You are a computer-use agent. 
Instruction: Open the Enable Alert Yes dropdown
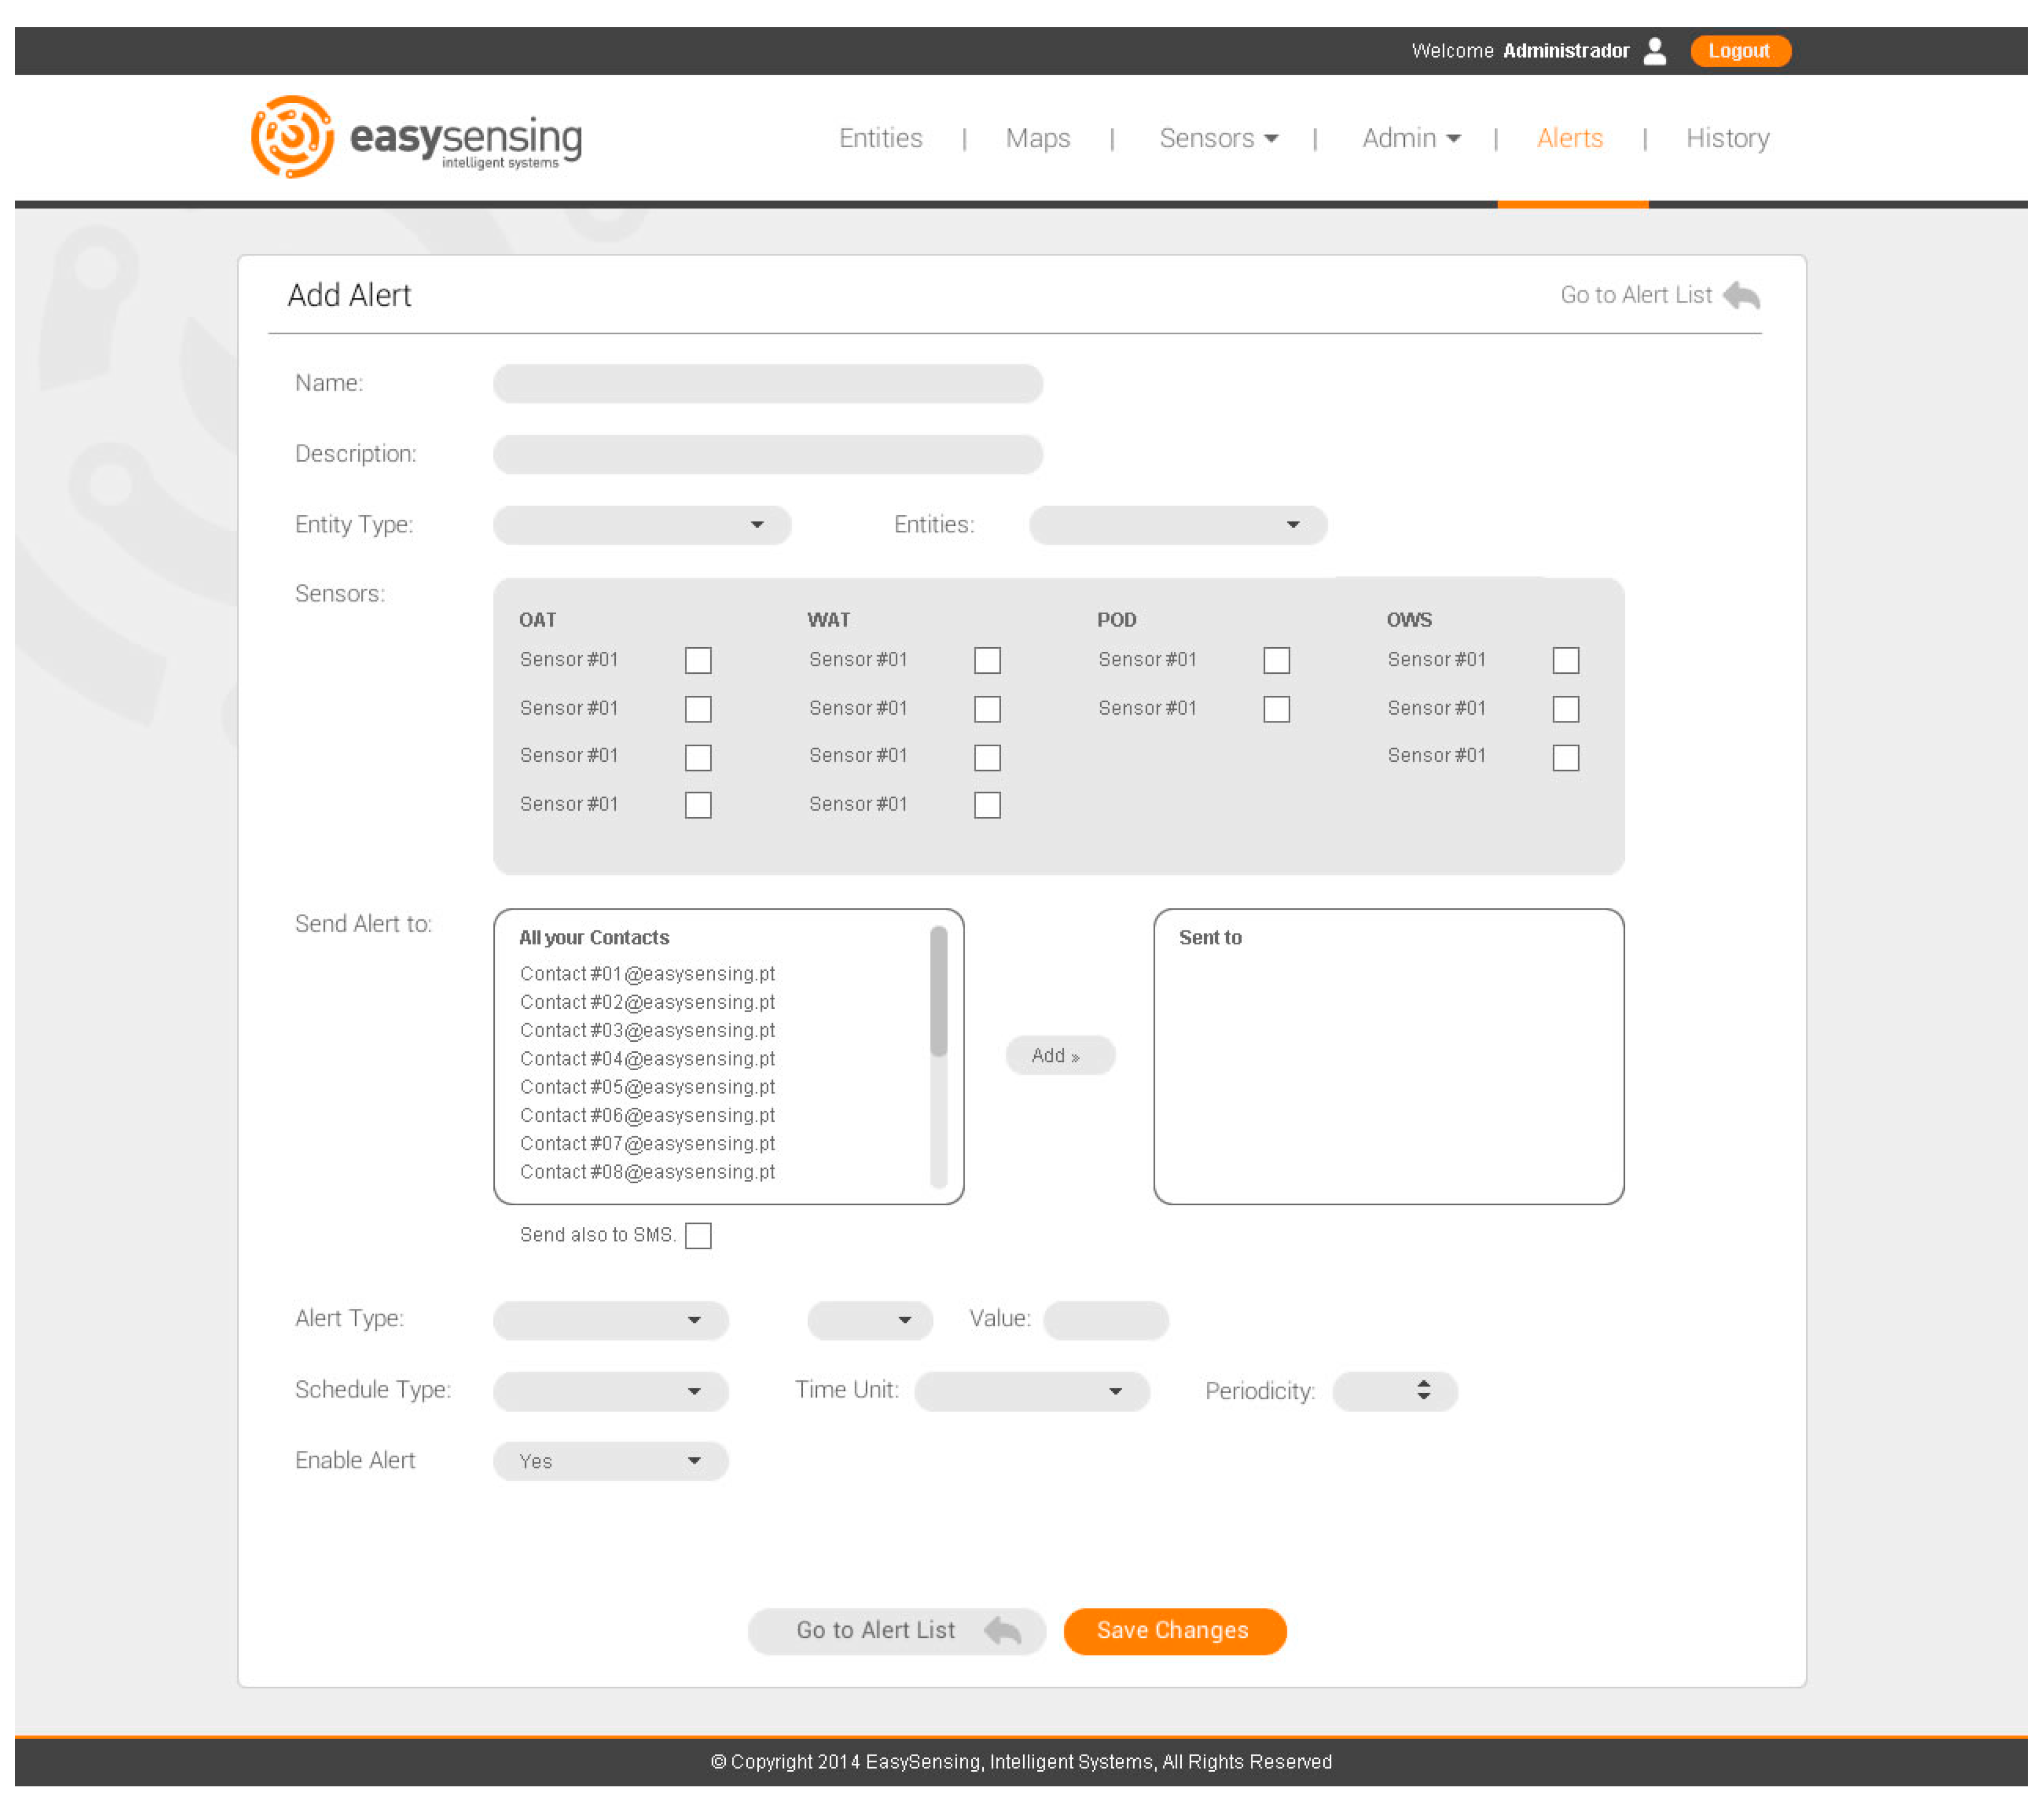coord(610,1461)
